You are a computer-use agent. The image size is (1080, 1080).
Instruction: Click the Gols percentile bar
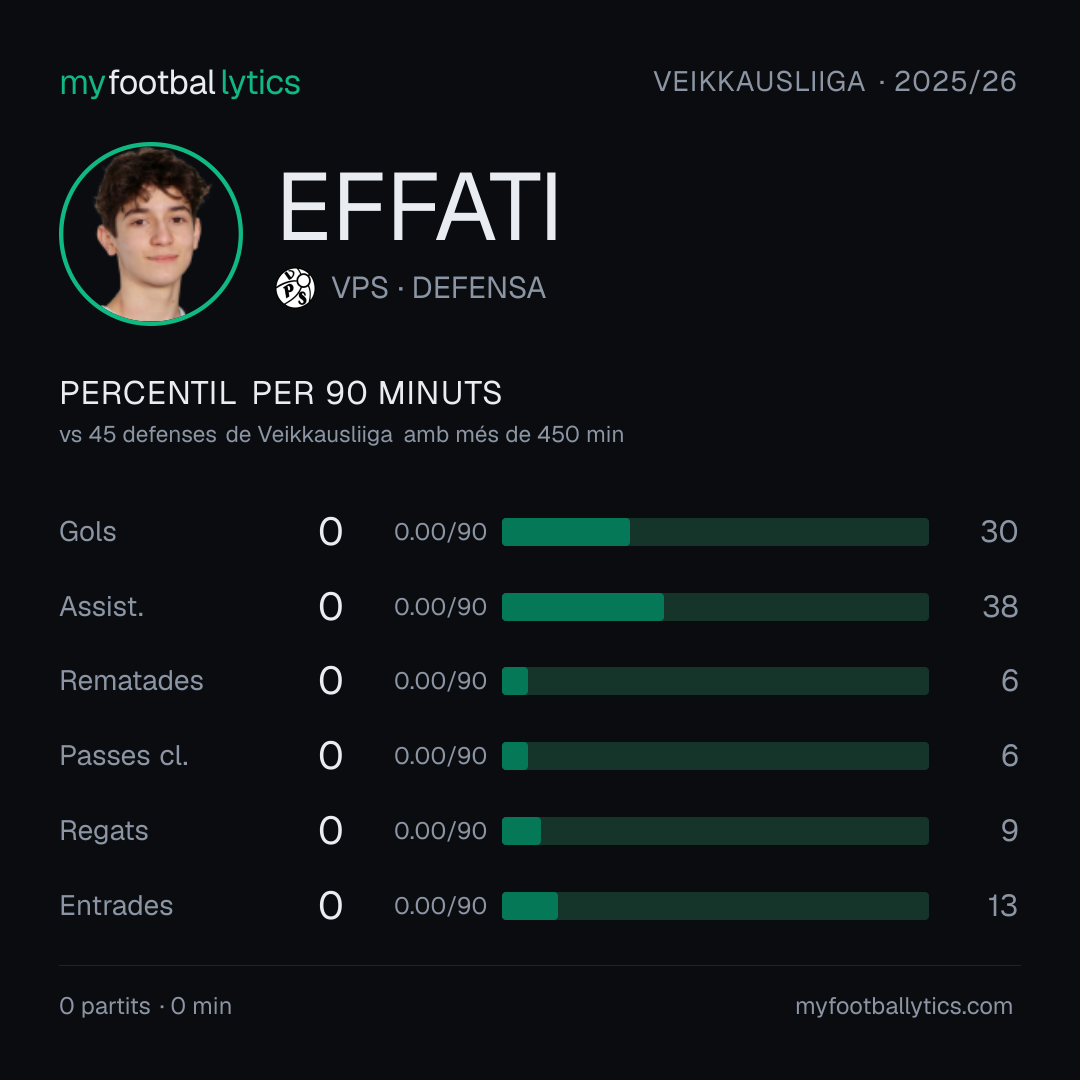coord(715,532)
